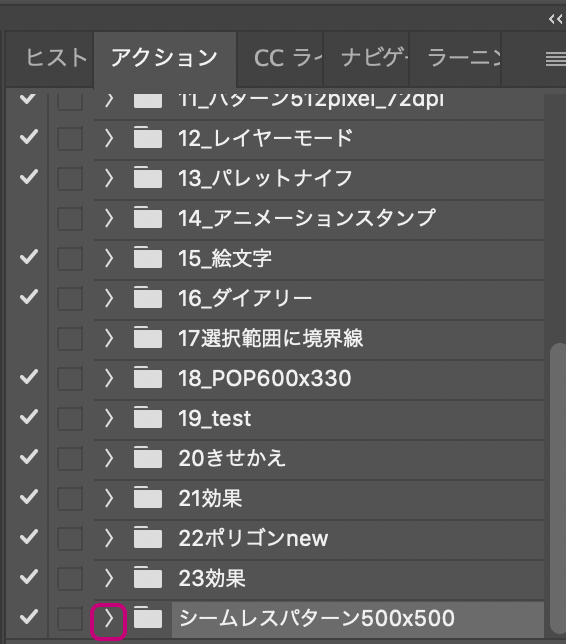Click the Actions panel vertical scrollbar
Screen dimensions: 566x644
pos(558,489)
